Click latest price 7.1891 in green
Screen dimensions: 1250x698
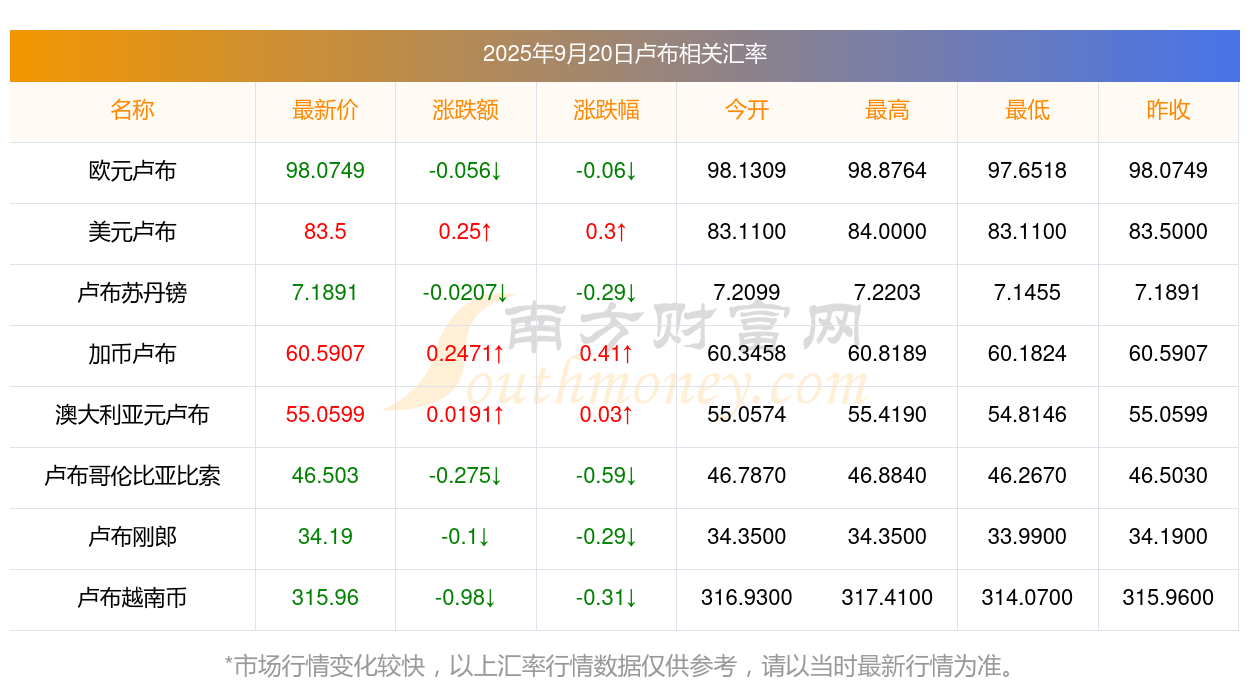tap(325, 293)
